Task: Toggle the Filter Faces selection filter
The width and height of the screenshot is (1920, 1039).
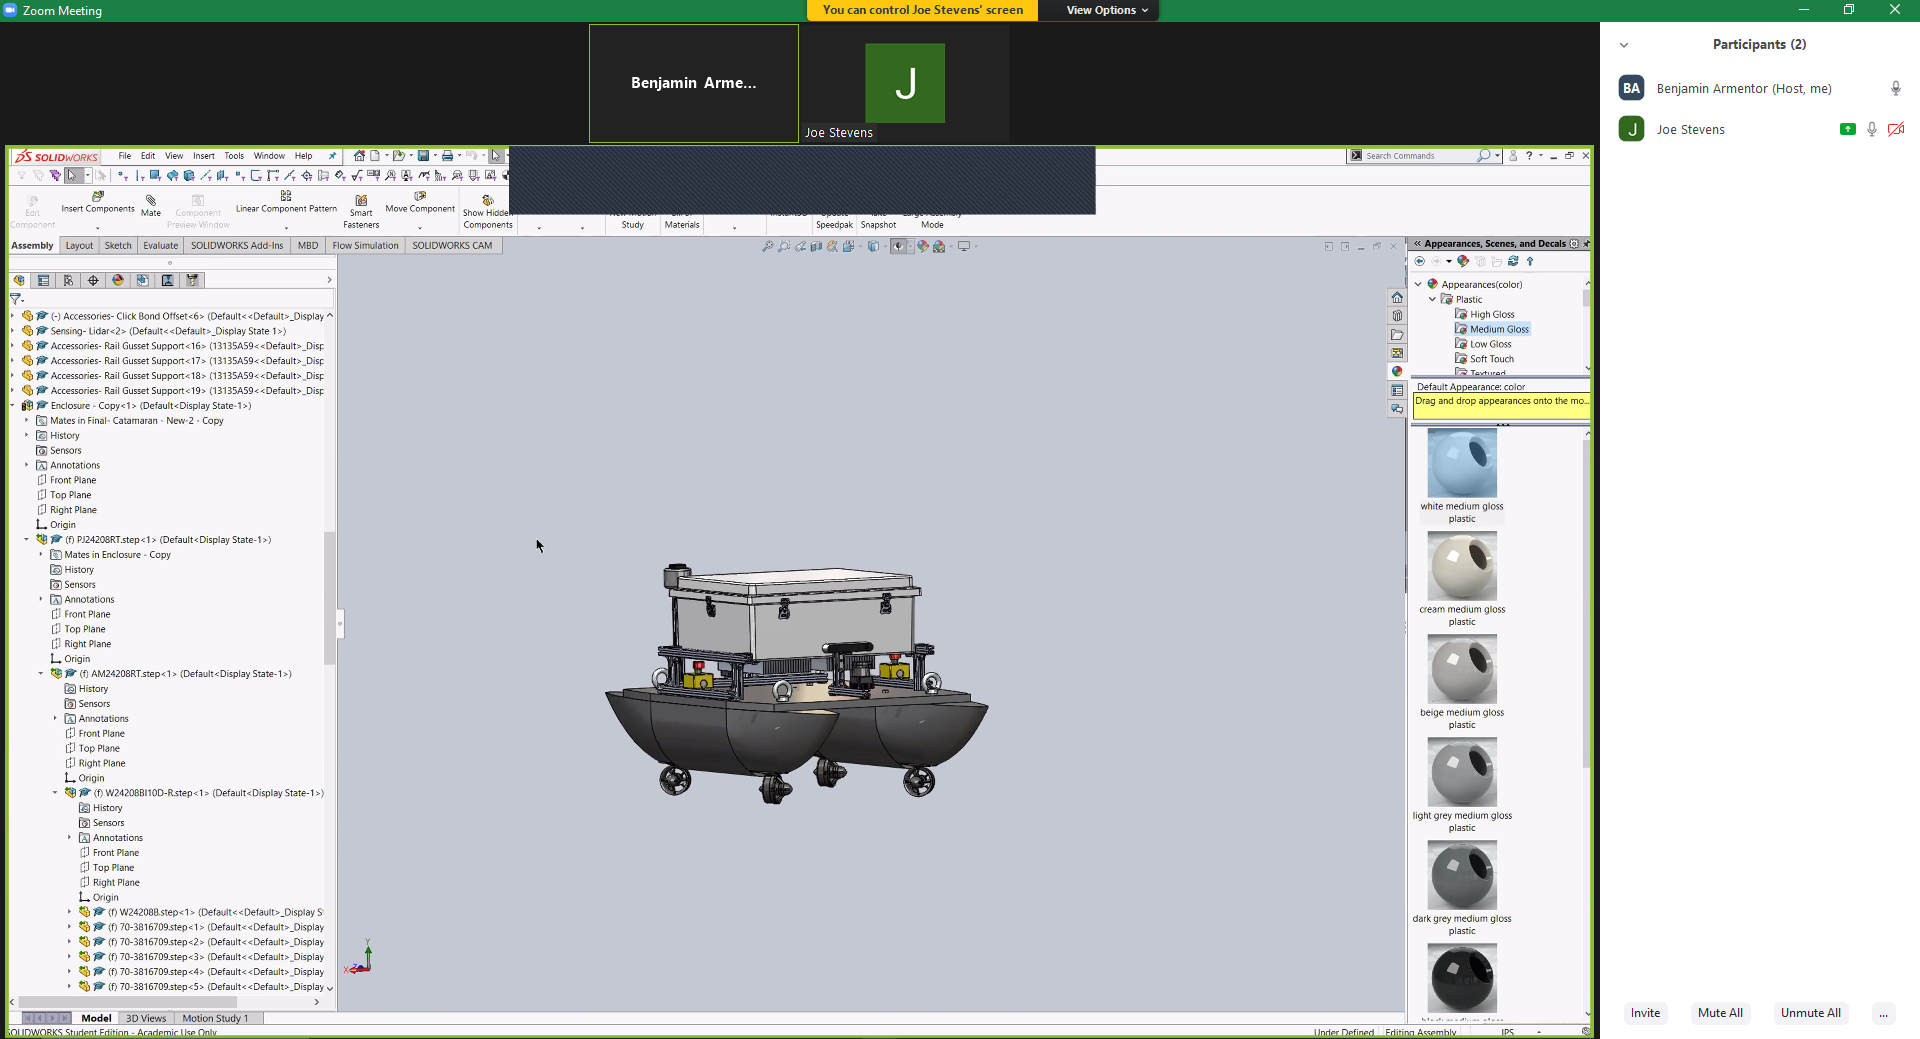Action: click(x=155, y=176)
